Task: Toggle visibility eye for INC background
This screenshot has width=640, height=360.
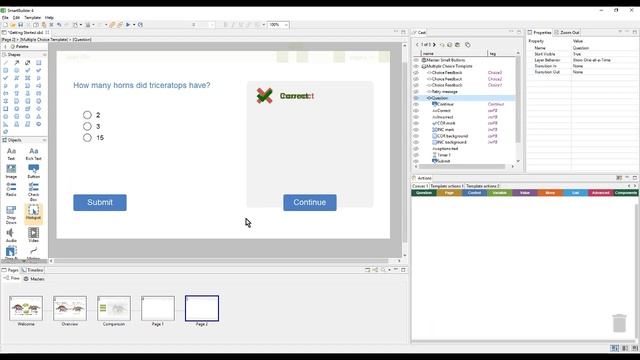Action: point(416,142)
